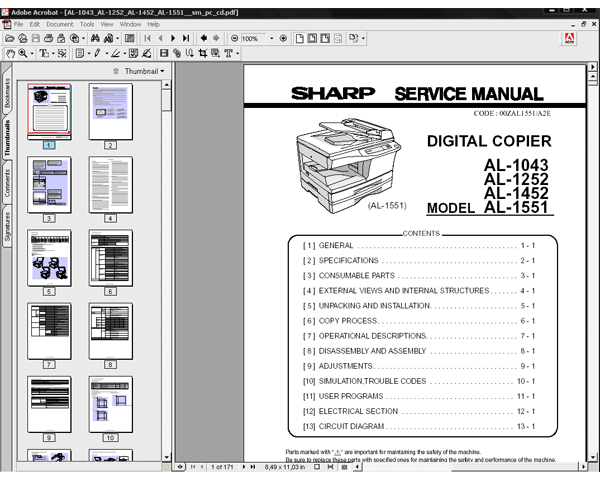Click the Thumbnails side tab
Image resolution: width=600 pixels, height=480 pixels.
point(7,138)
